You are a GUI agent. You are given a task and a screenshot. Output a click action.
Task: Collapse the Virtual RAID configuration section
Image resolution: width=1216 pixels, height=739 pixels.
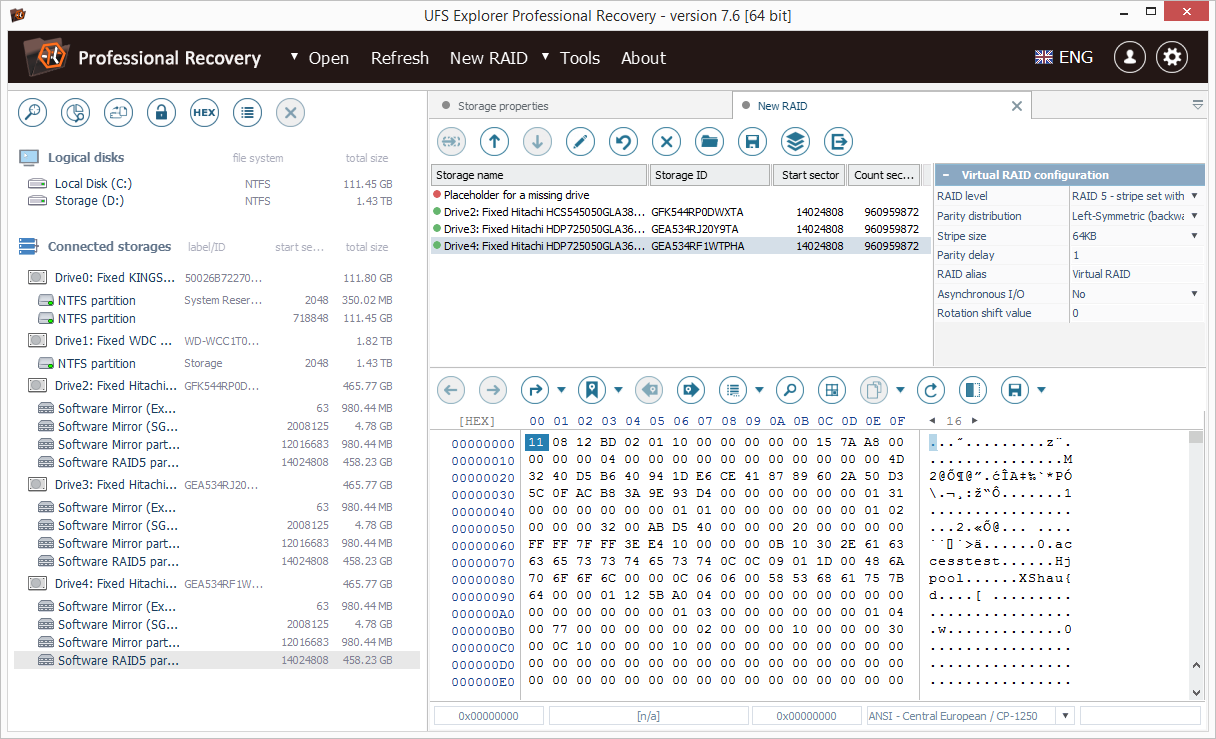click(x=945, y=175)
